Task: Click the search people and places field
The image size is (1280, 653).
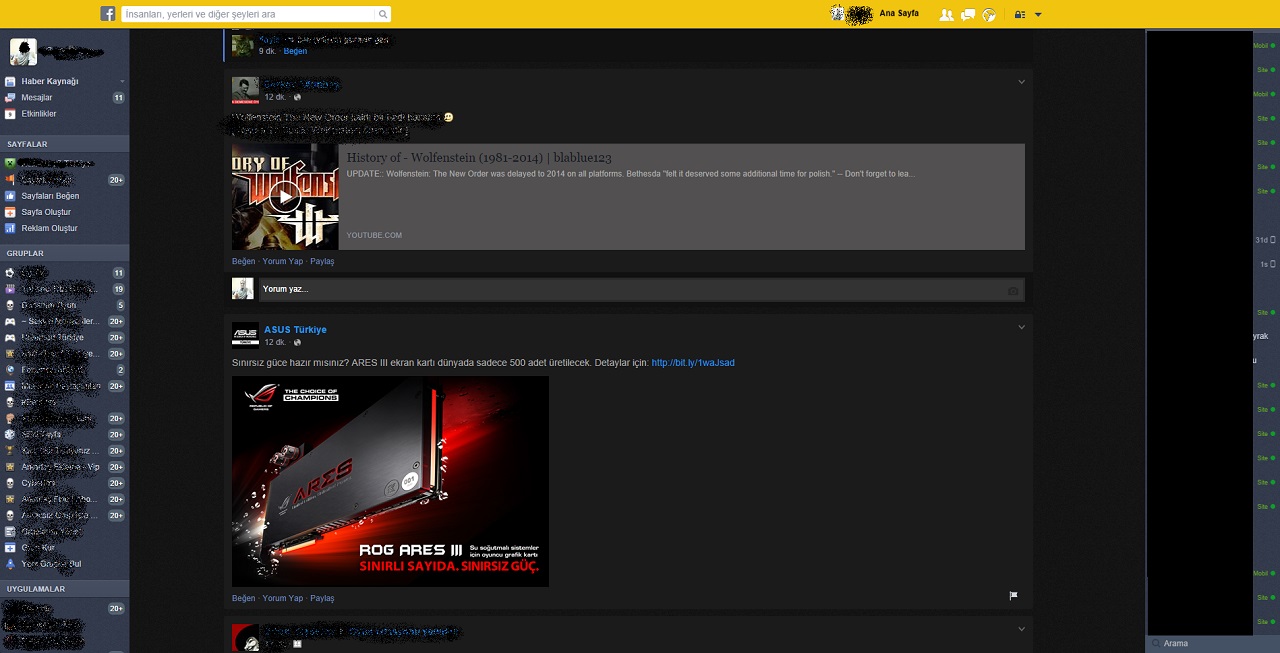Action: point(248,14)
